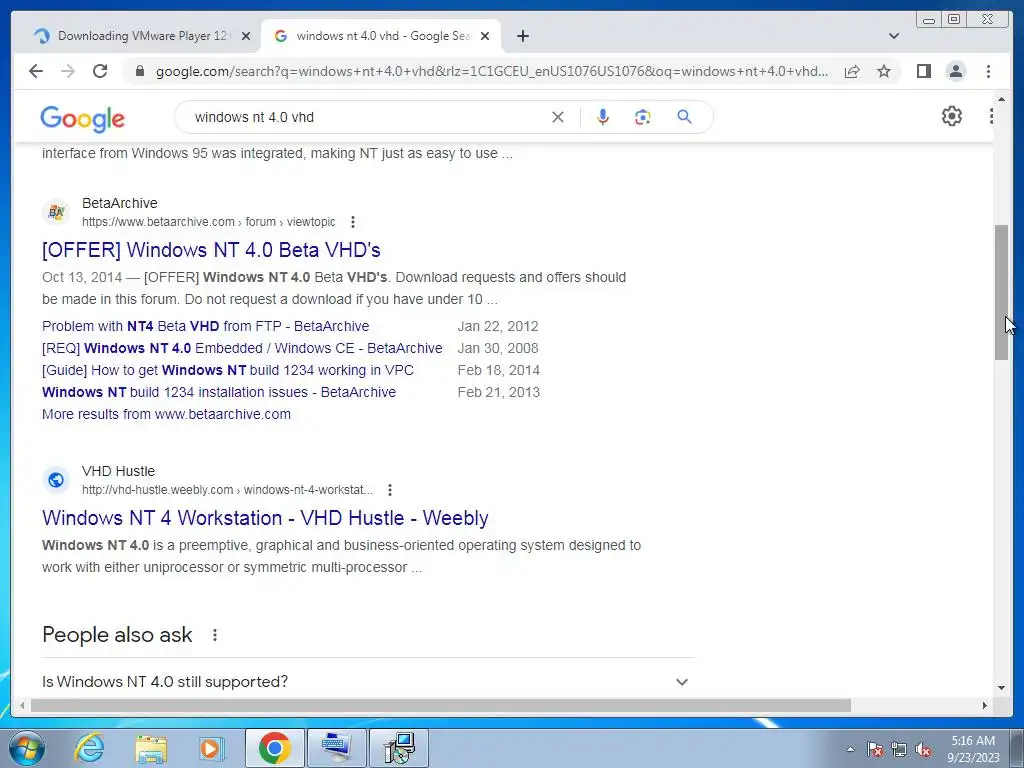
Task: Open the keyboard app on the taskbar
Action: tap(337, 748)
